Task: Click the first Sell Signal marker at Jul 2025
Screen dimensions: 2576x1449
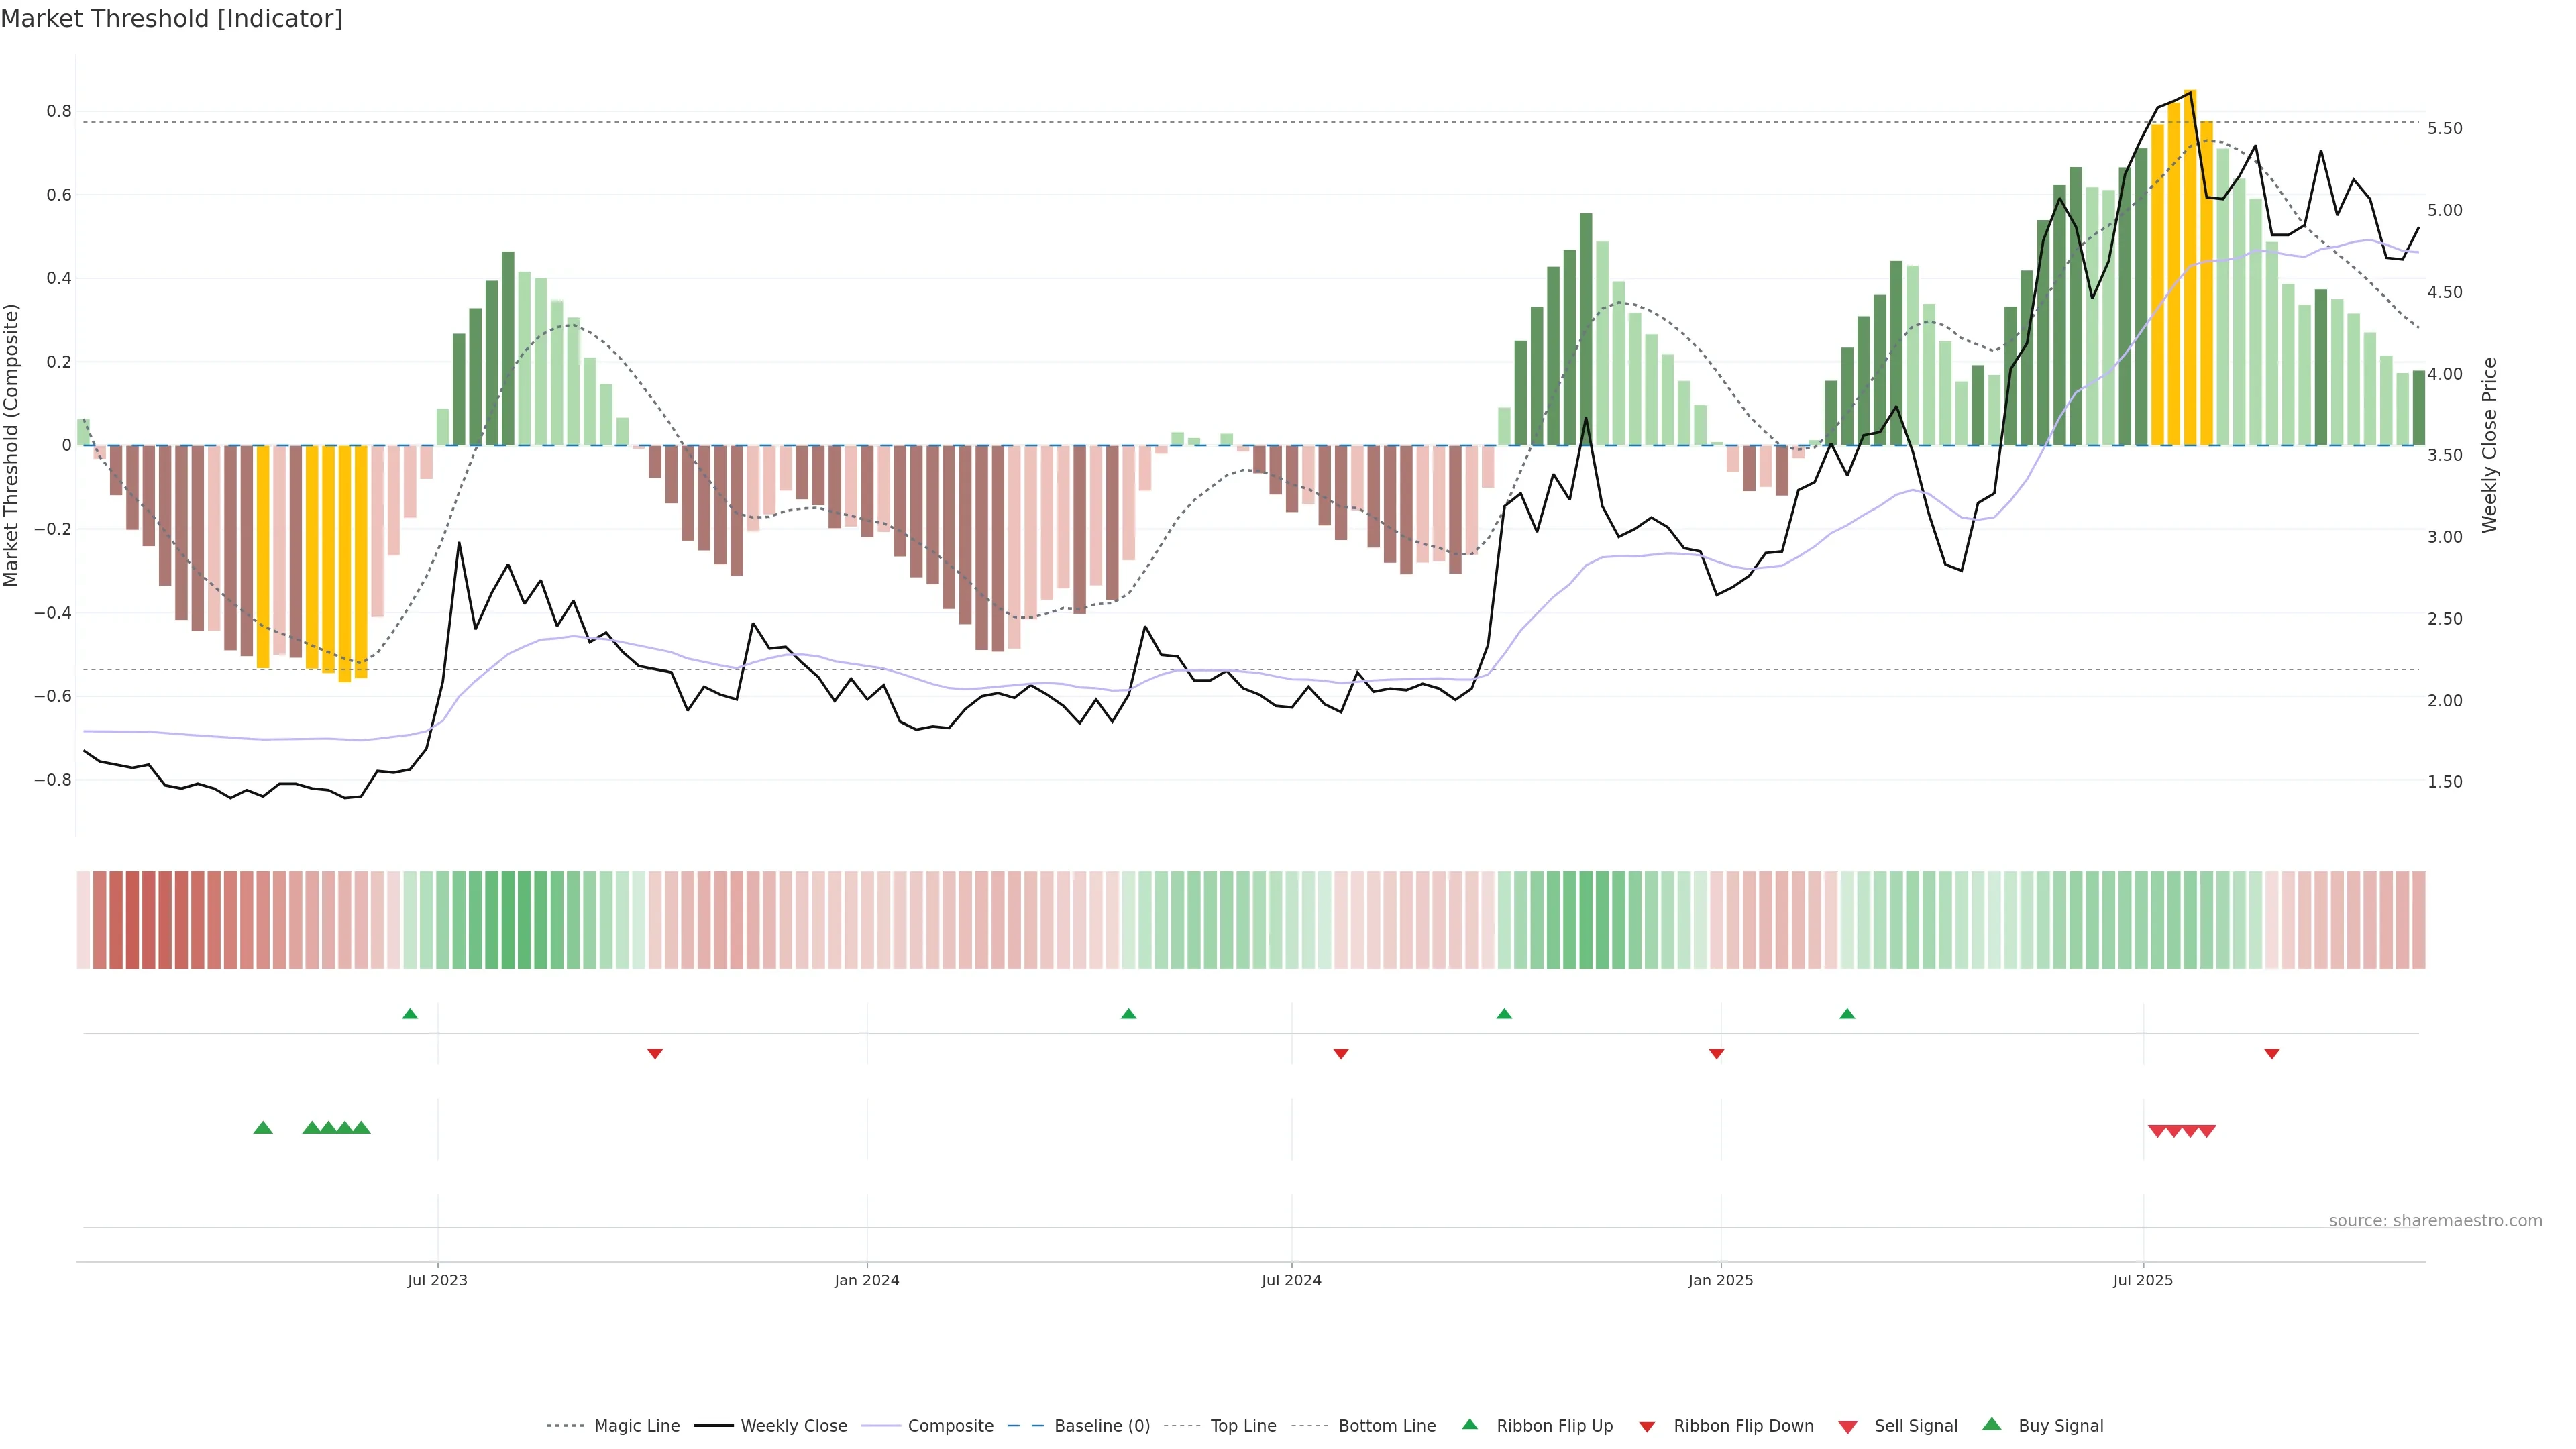Action: tap(2157, 1131)
